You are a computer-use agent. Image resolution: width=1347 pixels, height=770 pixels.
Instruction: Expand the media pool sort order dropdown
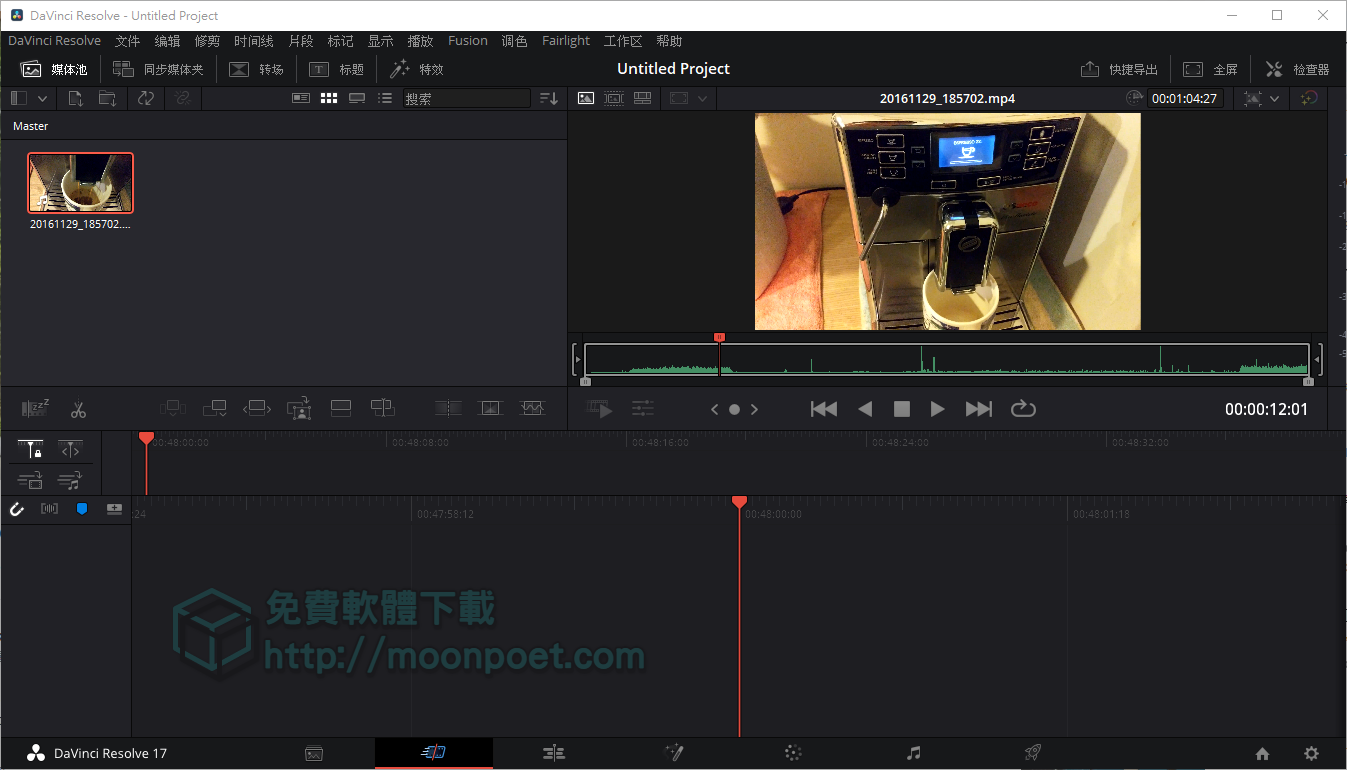548,98
